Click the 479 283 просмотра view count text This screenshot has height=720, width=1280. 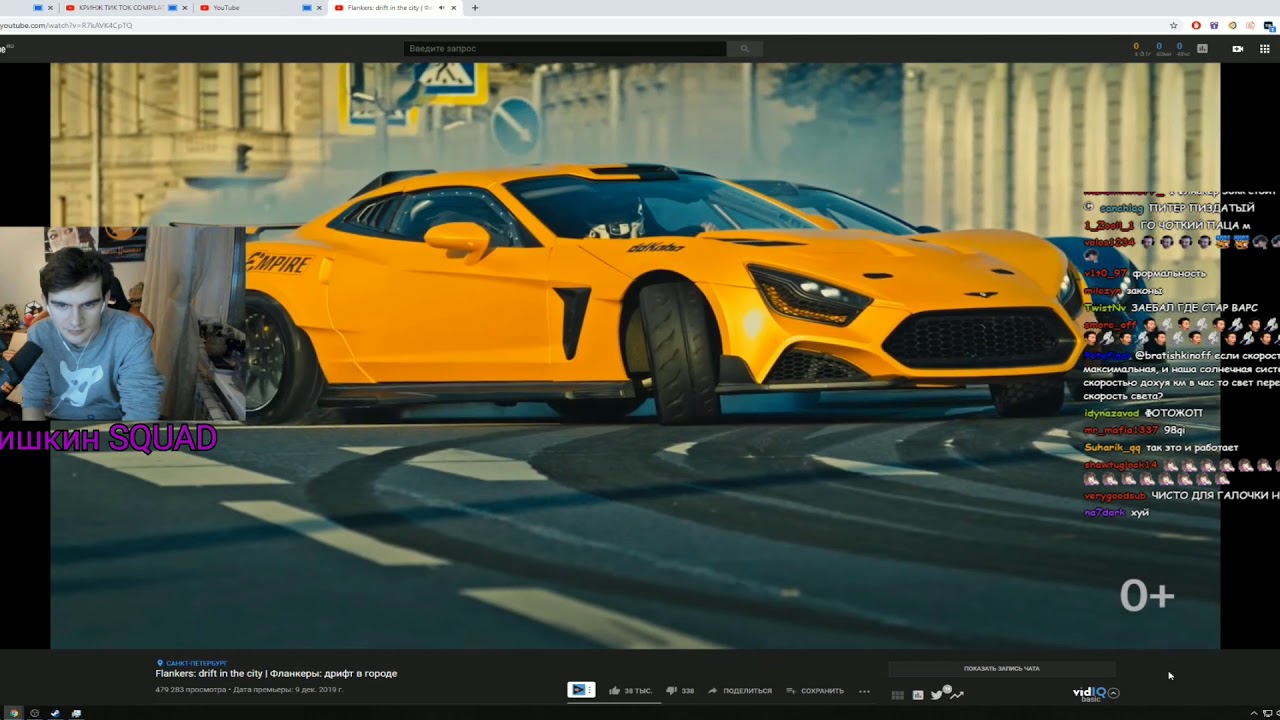[x=191, y=690]
